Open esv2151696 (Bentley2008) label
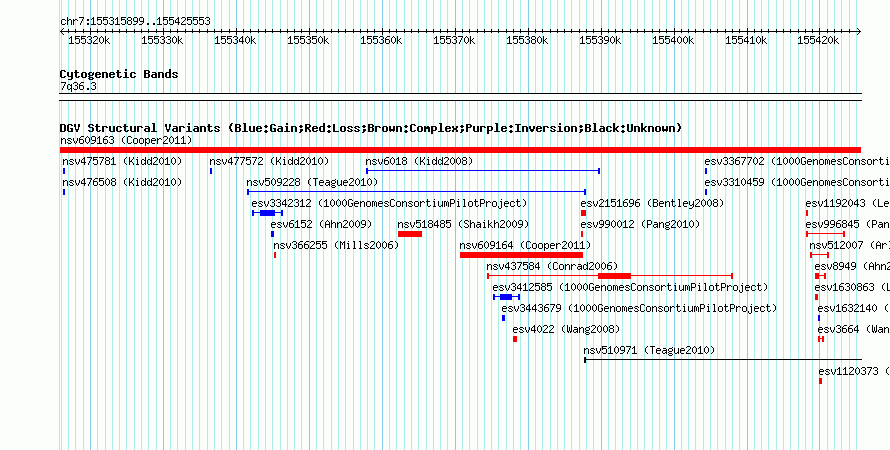The width and height of the screenshot is (890, 450). pos(652,203)
